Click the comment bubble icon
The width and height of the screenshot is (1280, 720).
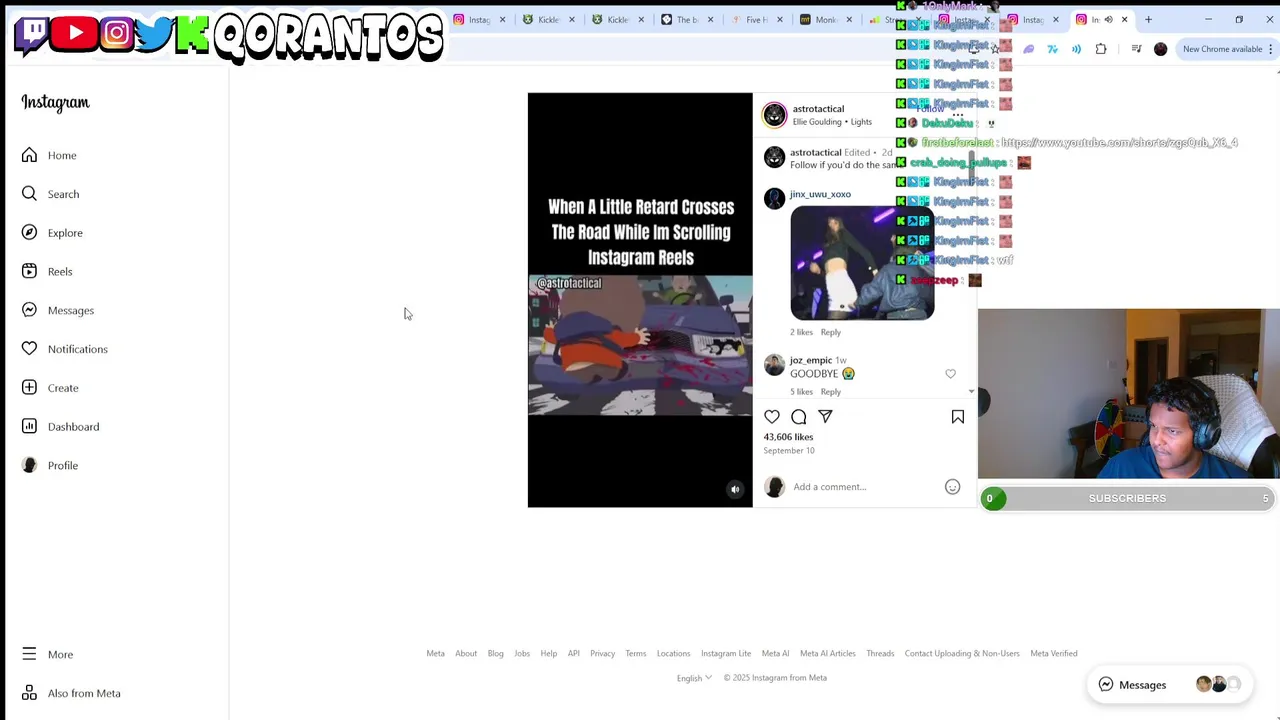(799, 416)
